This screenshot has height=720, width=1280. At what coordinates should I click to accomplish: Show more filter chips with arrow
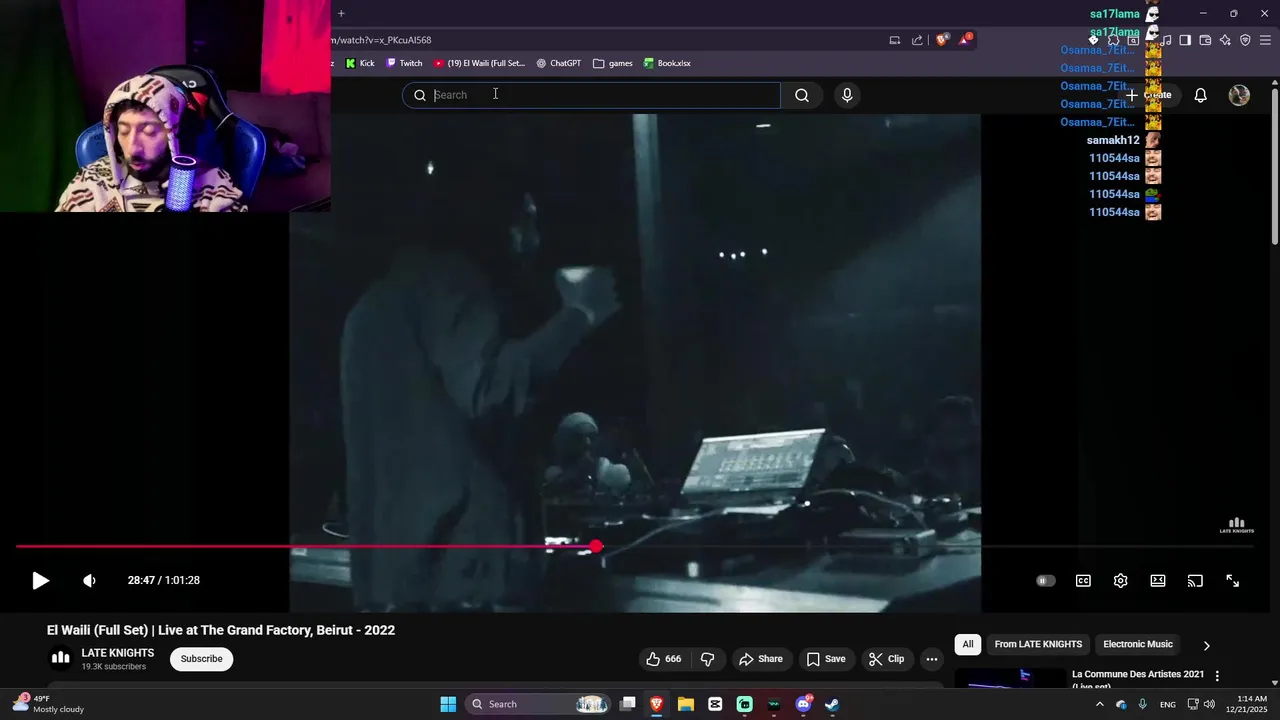(1206, 646)
